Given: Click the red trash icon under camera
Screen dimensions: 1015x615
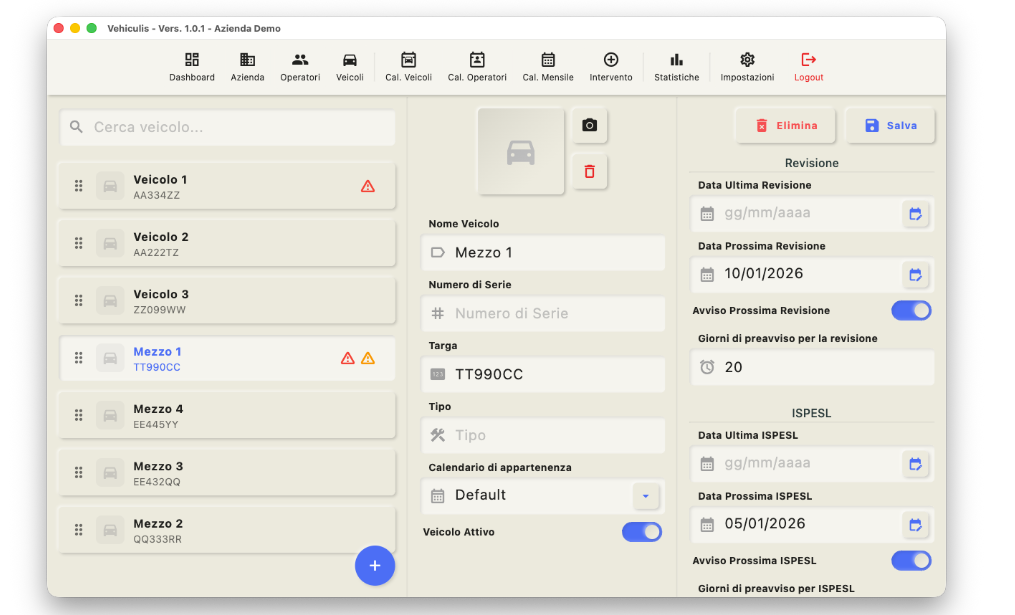Looking at the screenshot, I should pyautogui.click(x=589, y=172).
